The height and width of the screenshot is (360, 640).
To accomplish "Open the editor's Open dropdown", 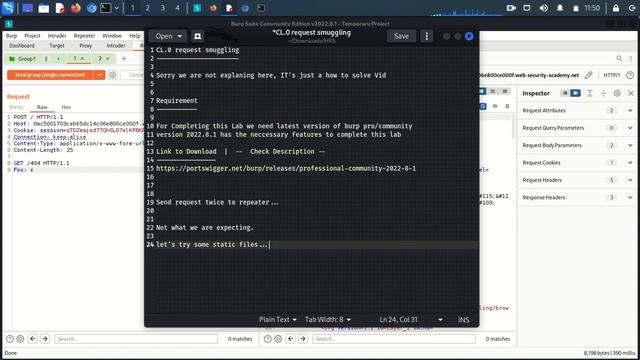I will (168, 36).
